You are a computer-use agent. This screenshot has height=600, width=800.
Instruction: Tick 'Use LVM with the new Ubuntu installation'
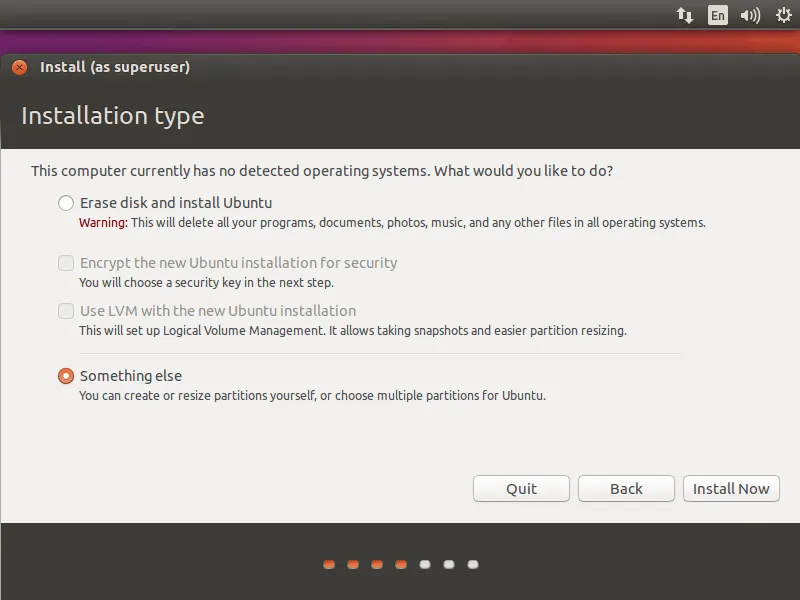(66, 311)
